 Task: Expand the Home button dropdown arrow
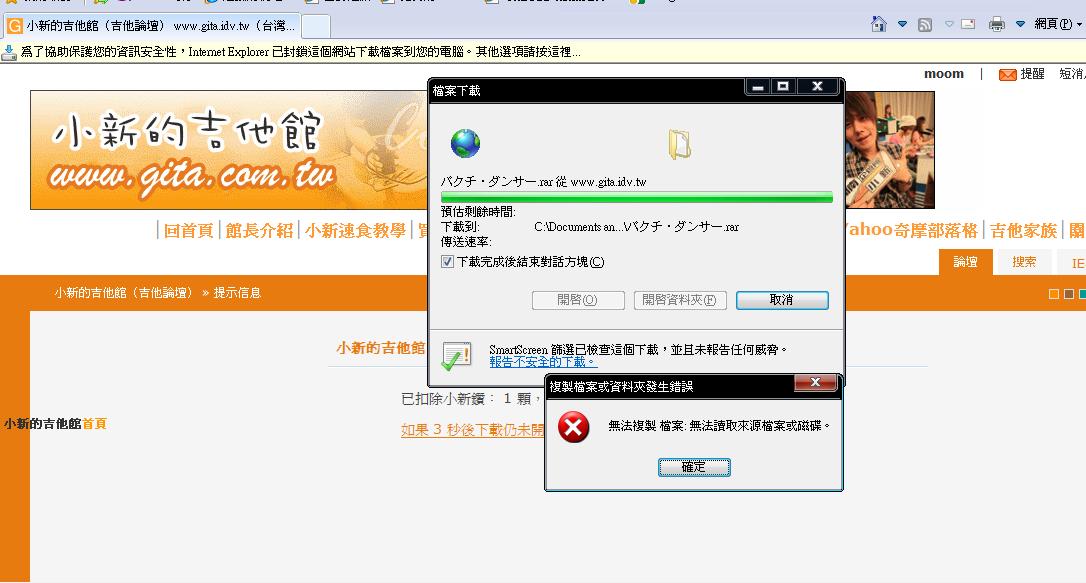coord(902,24)
